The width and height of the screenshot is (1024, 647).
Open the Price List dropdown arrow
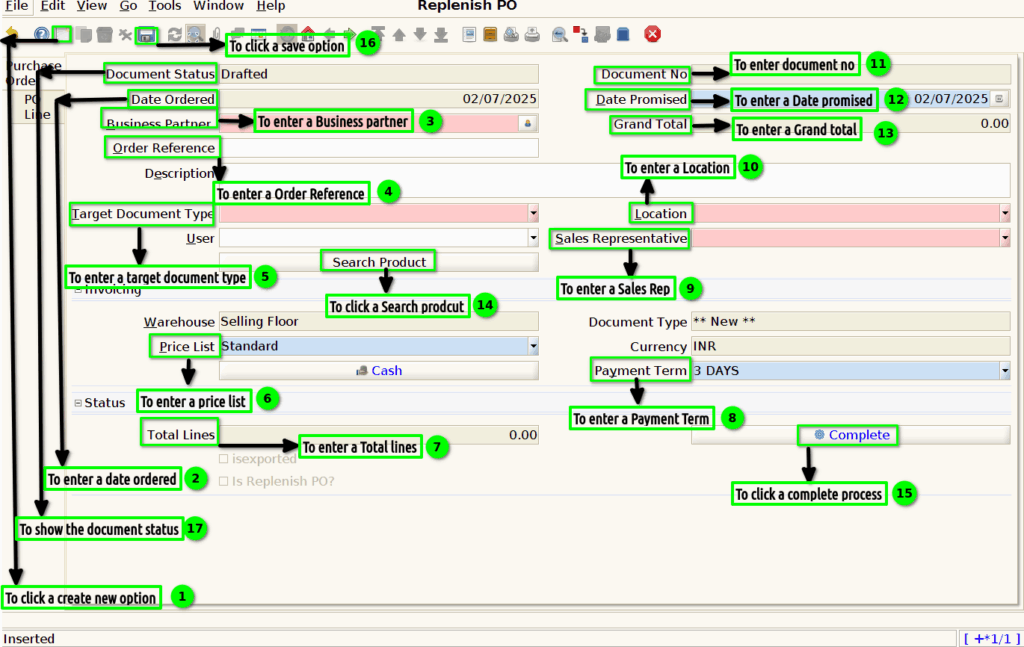point(534,346)
